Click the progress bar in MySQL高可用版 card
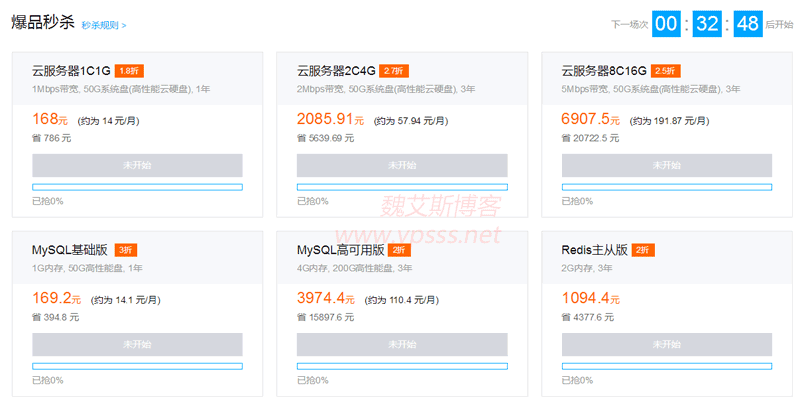Image resolution: width=800 pixels, height=404 pixels. (x=401, y=366)
